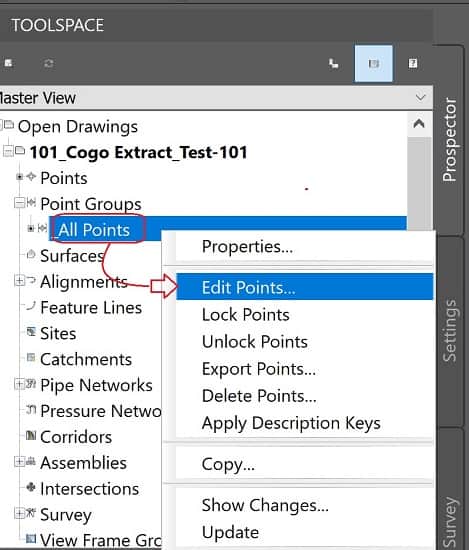Switch to the Survey tab
Image resolution: width=469 pixels, height=550 pixels.
(450, 519)
